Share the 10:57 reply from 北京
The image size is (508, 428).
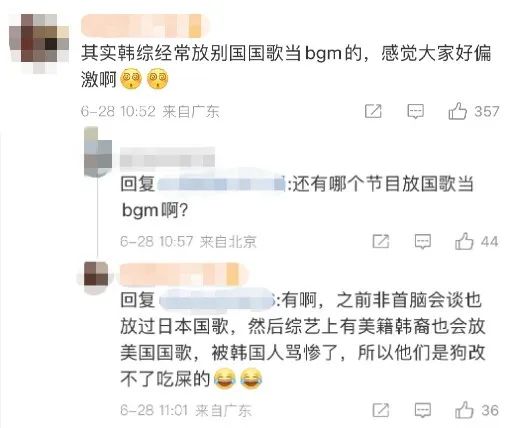pos(381,241)
